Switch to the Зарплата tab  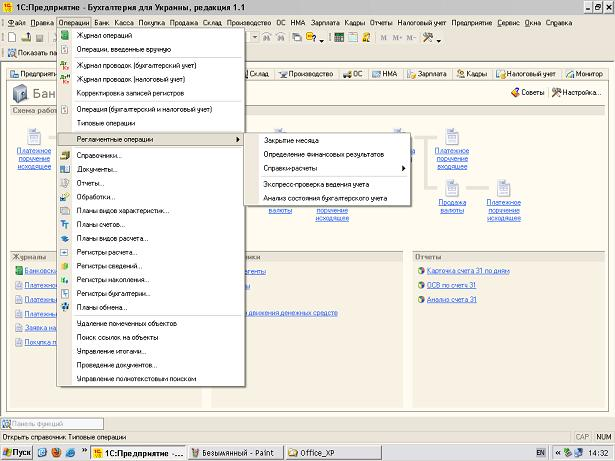click(427, 74)
